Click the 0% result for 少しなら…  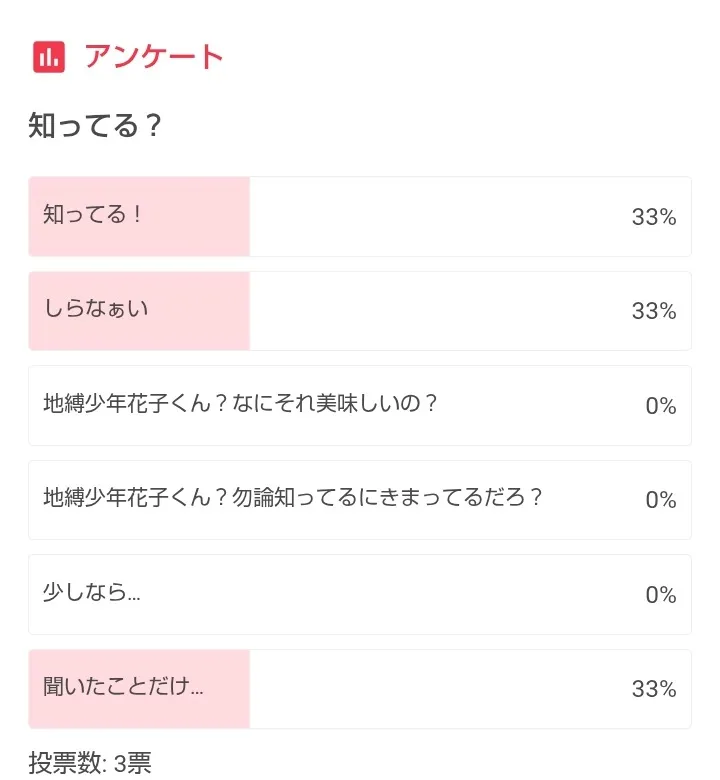661,595
